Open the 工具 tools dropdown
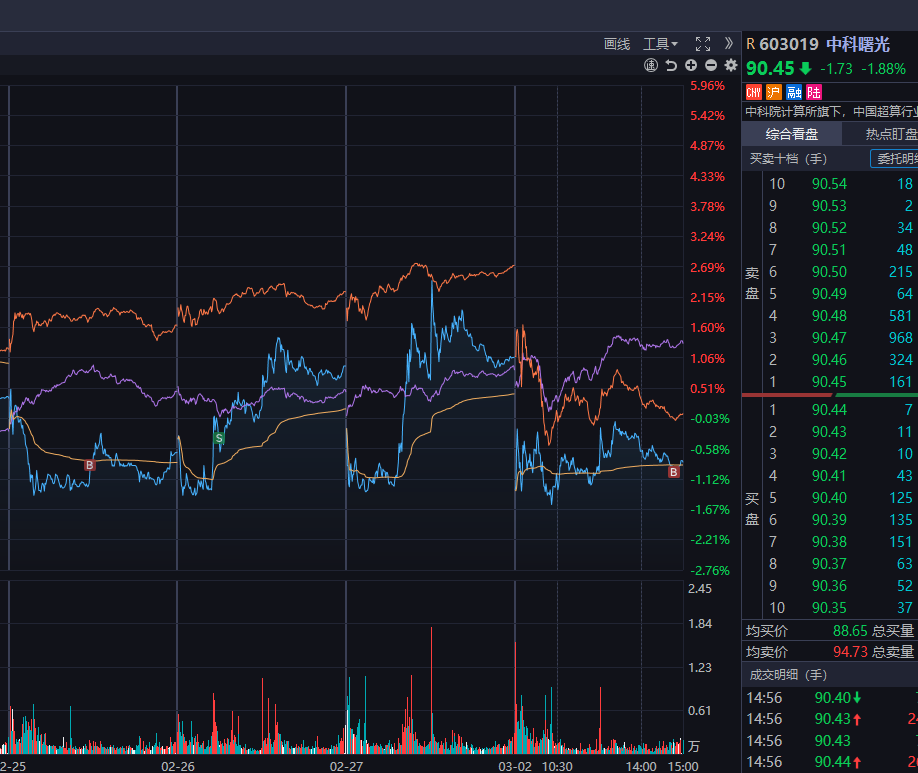This screenshot has height=773, width=918. pos(660,44)
